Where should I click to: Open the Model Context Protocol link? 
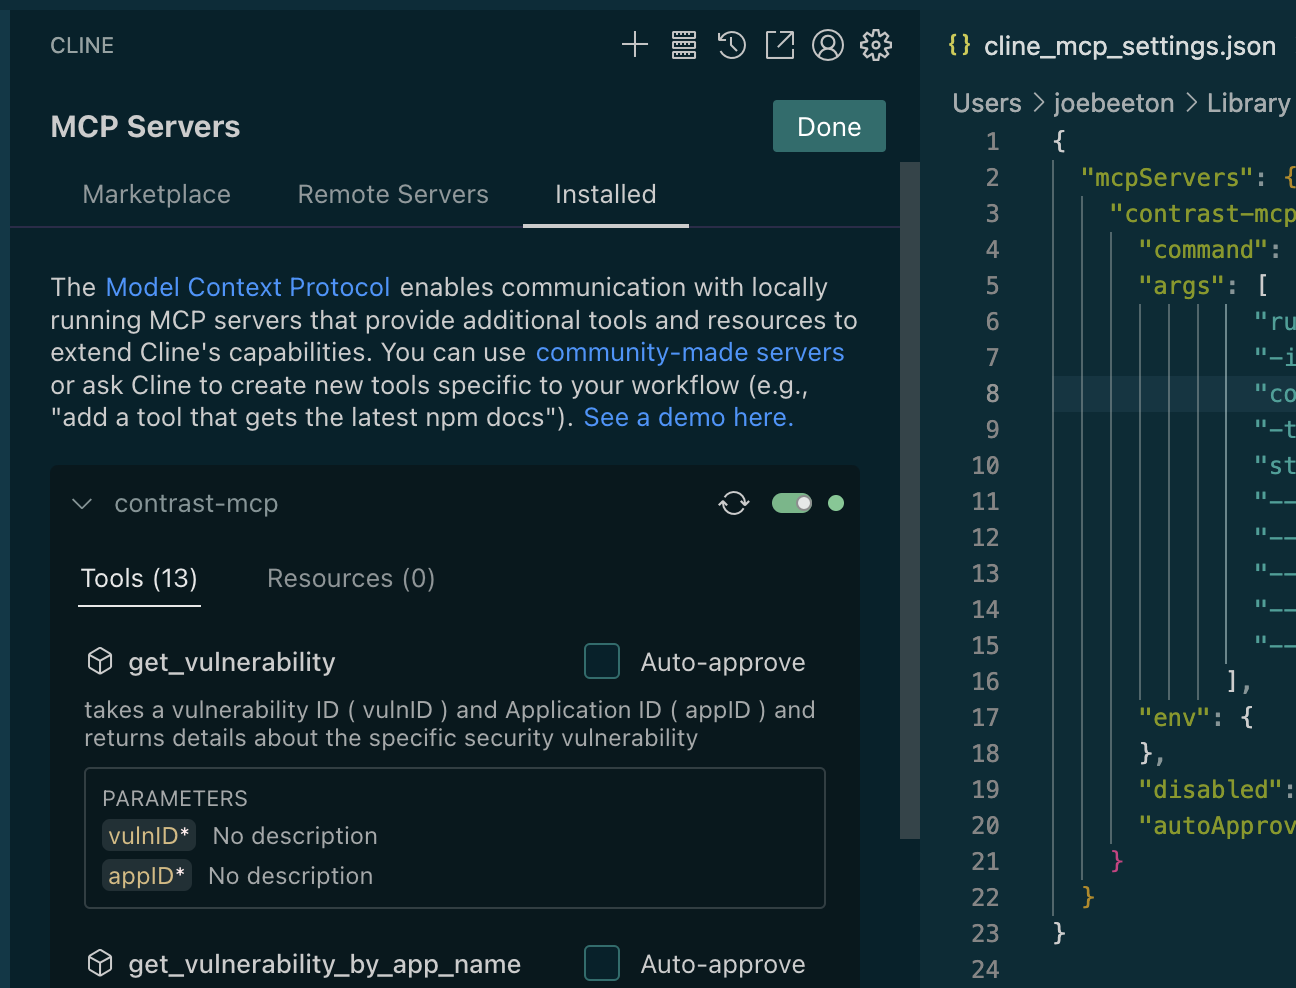[x=248, y=287]
